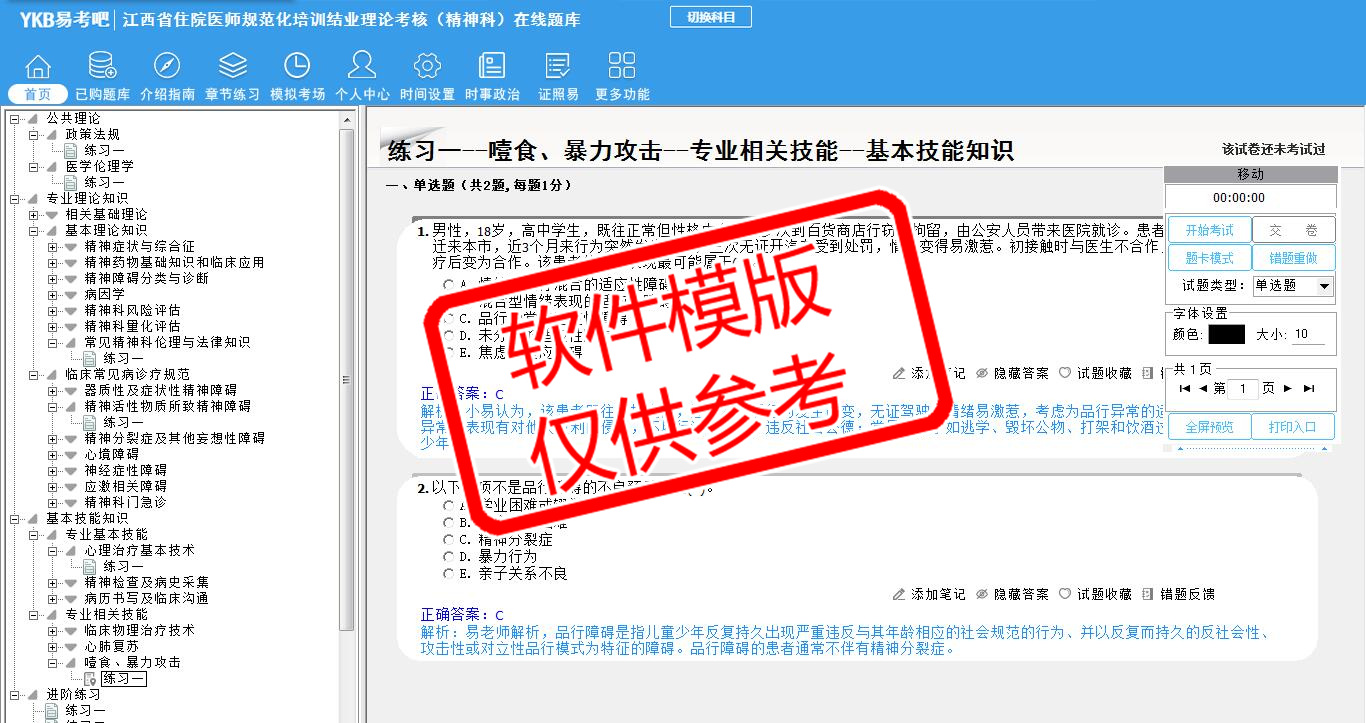Click the 开始考试 button

coord(1209,230)
